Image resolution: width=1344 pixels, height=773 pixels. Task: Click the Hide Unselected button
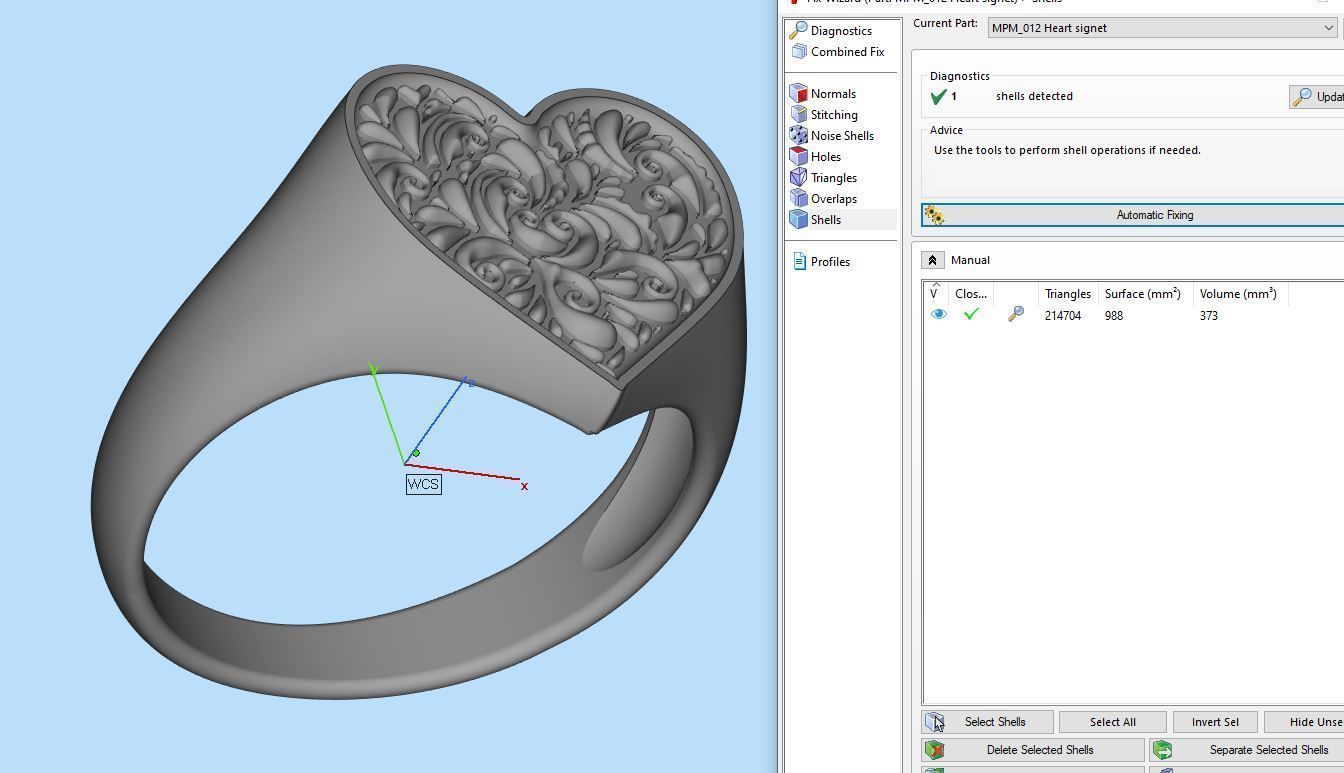tap(1304, 722)
